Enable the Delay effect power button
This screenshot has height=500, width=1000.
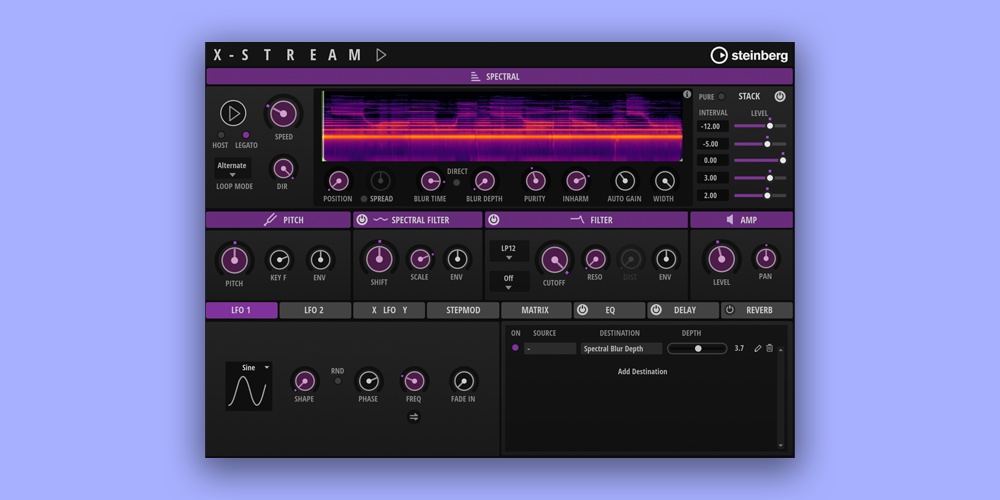click(x=656, y=310)
